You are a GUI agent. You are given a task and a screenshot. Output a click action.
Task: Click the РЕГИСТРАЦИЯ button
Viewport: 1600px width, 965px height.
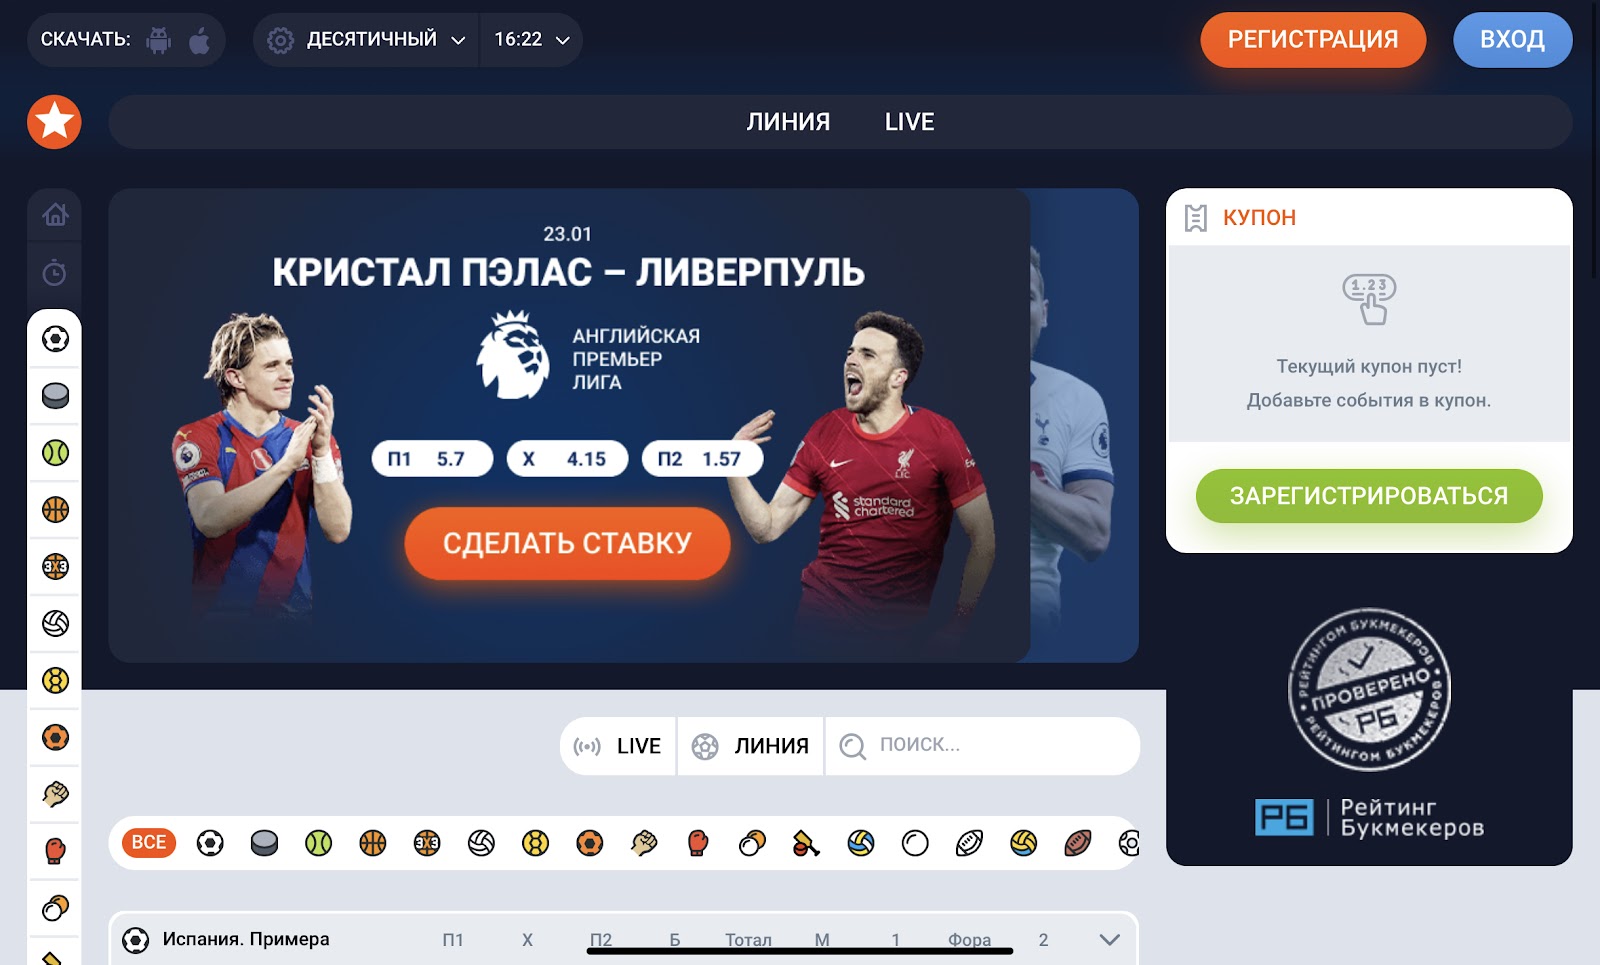click(x=1313, y=40)
